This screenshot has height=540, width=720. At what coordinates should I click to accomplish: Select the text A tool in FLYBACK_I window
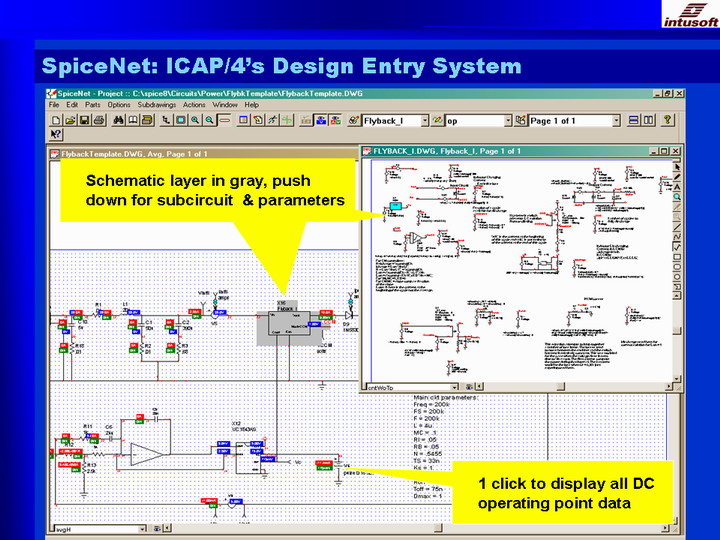point(677,187)
